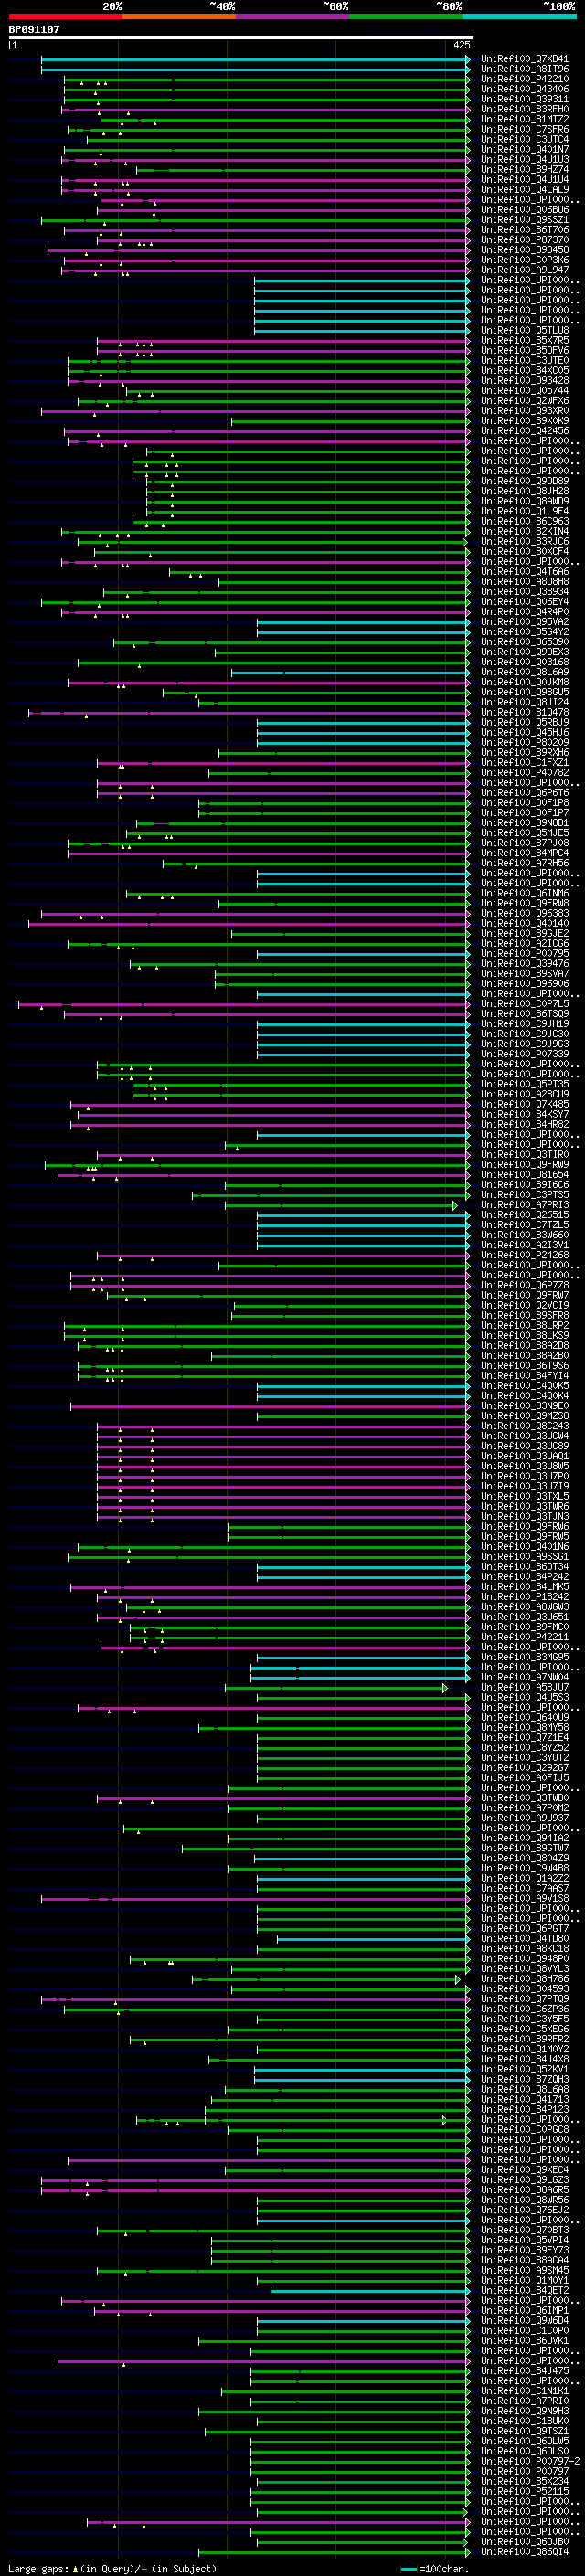This screenshot has width=585, height=2576.
Task: Open hit UniRef100_Q39311
Action: (x=524, y=99)
